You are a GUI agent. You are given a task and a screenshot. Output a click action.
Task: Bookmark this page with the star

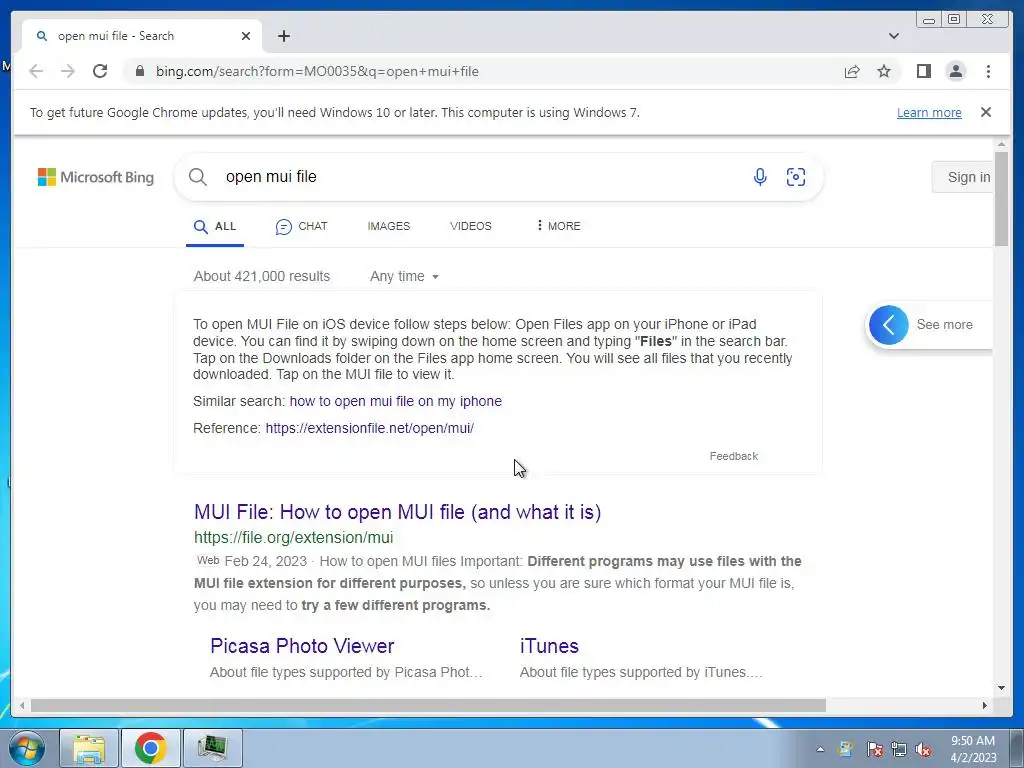pos(884,71)
